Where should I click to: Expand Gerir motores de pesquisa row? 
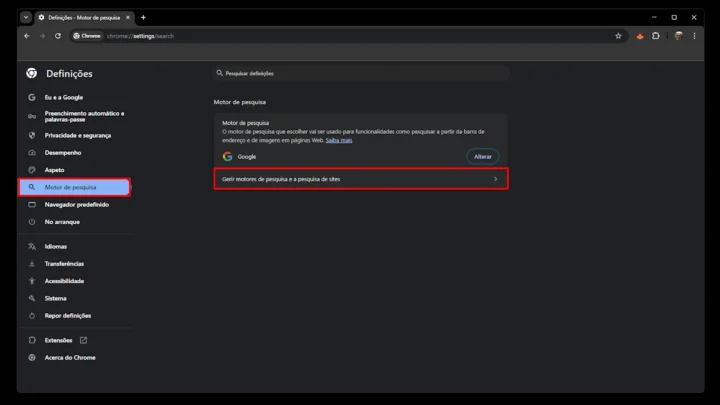[360, 179]
